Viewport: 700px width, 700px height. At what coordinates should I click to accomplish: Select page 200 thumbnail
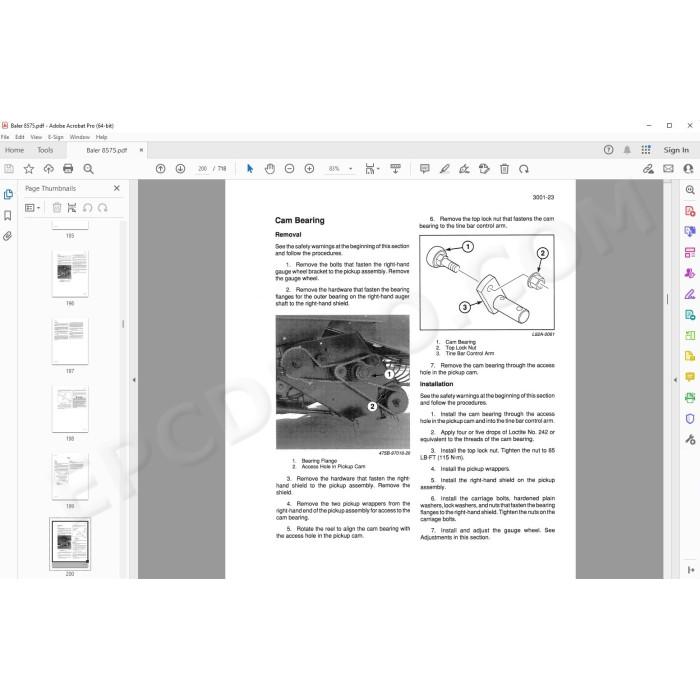click(70, 544)
